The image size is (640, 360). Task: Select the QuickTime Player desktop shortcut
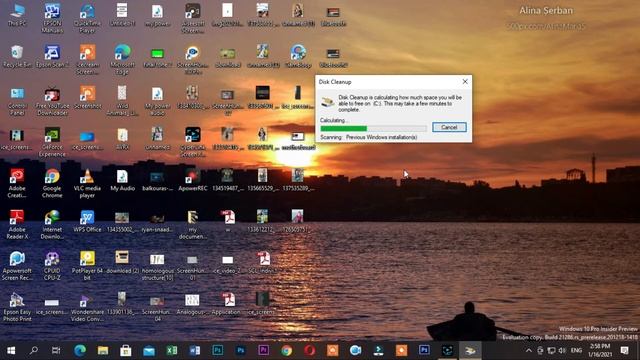(x=87, y=18)
